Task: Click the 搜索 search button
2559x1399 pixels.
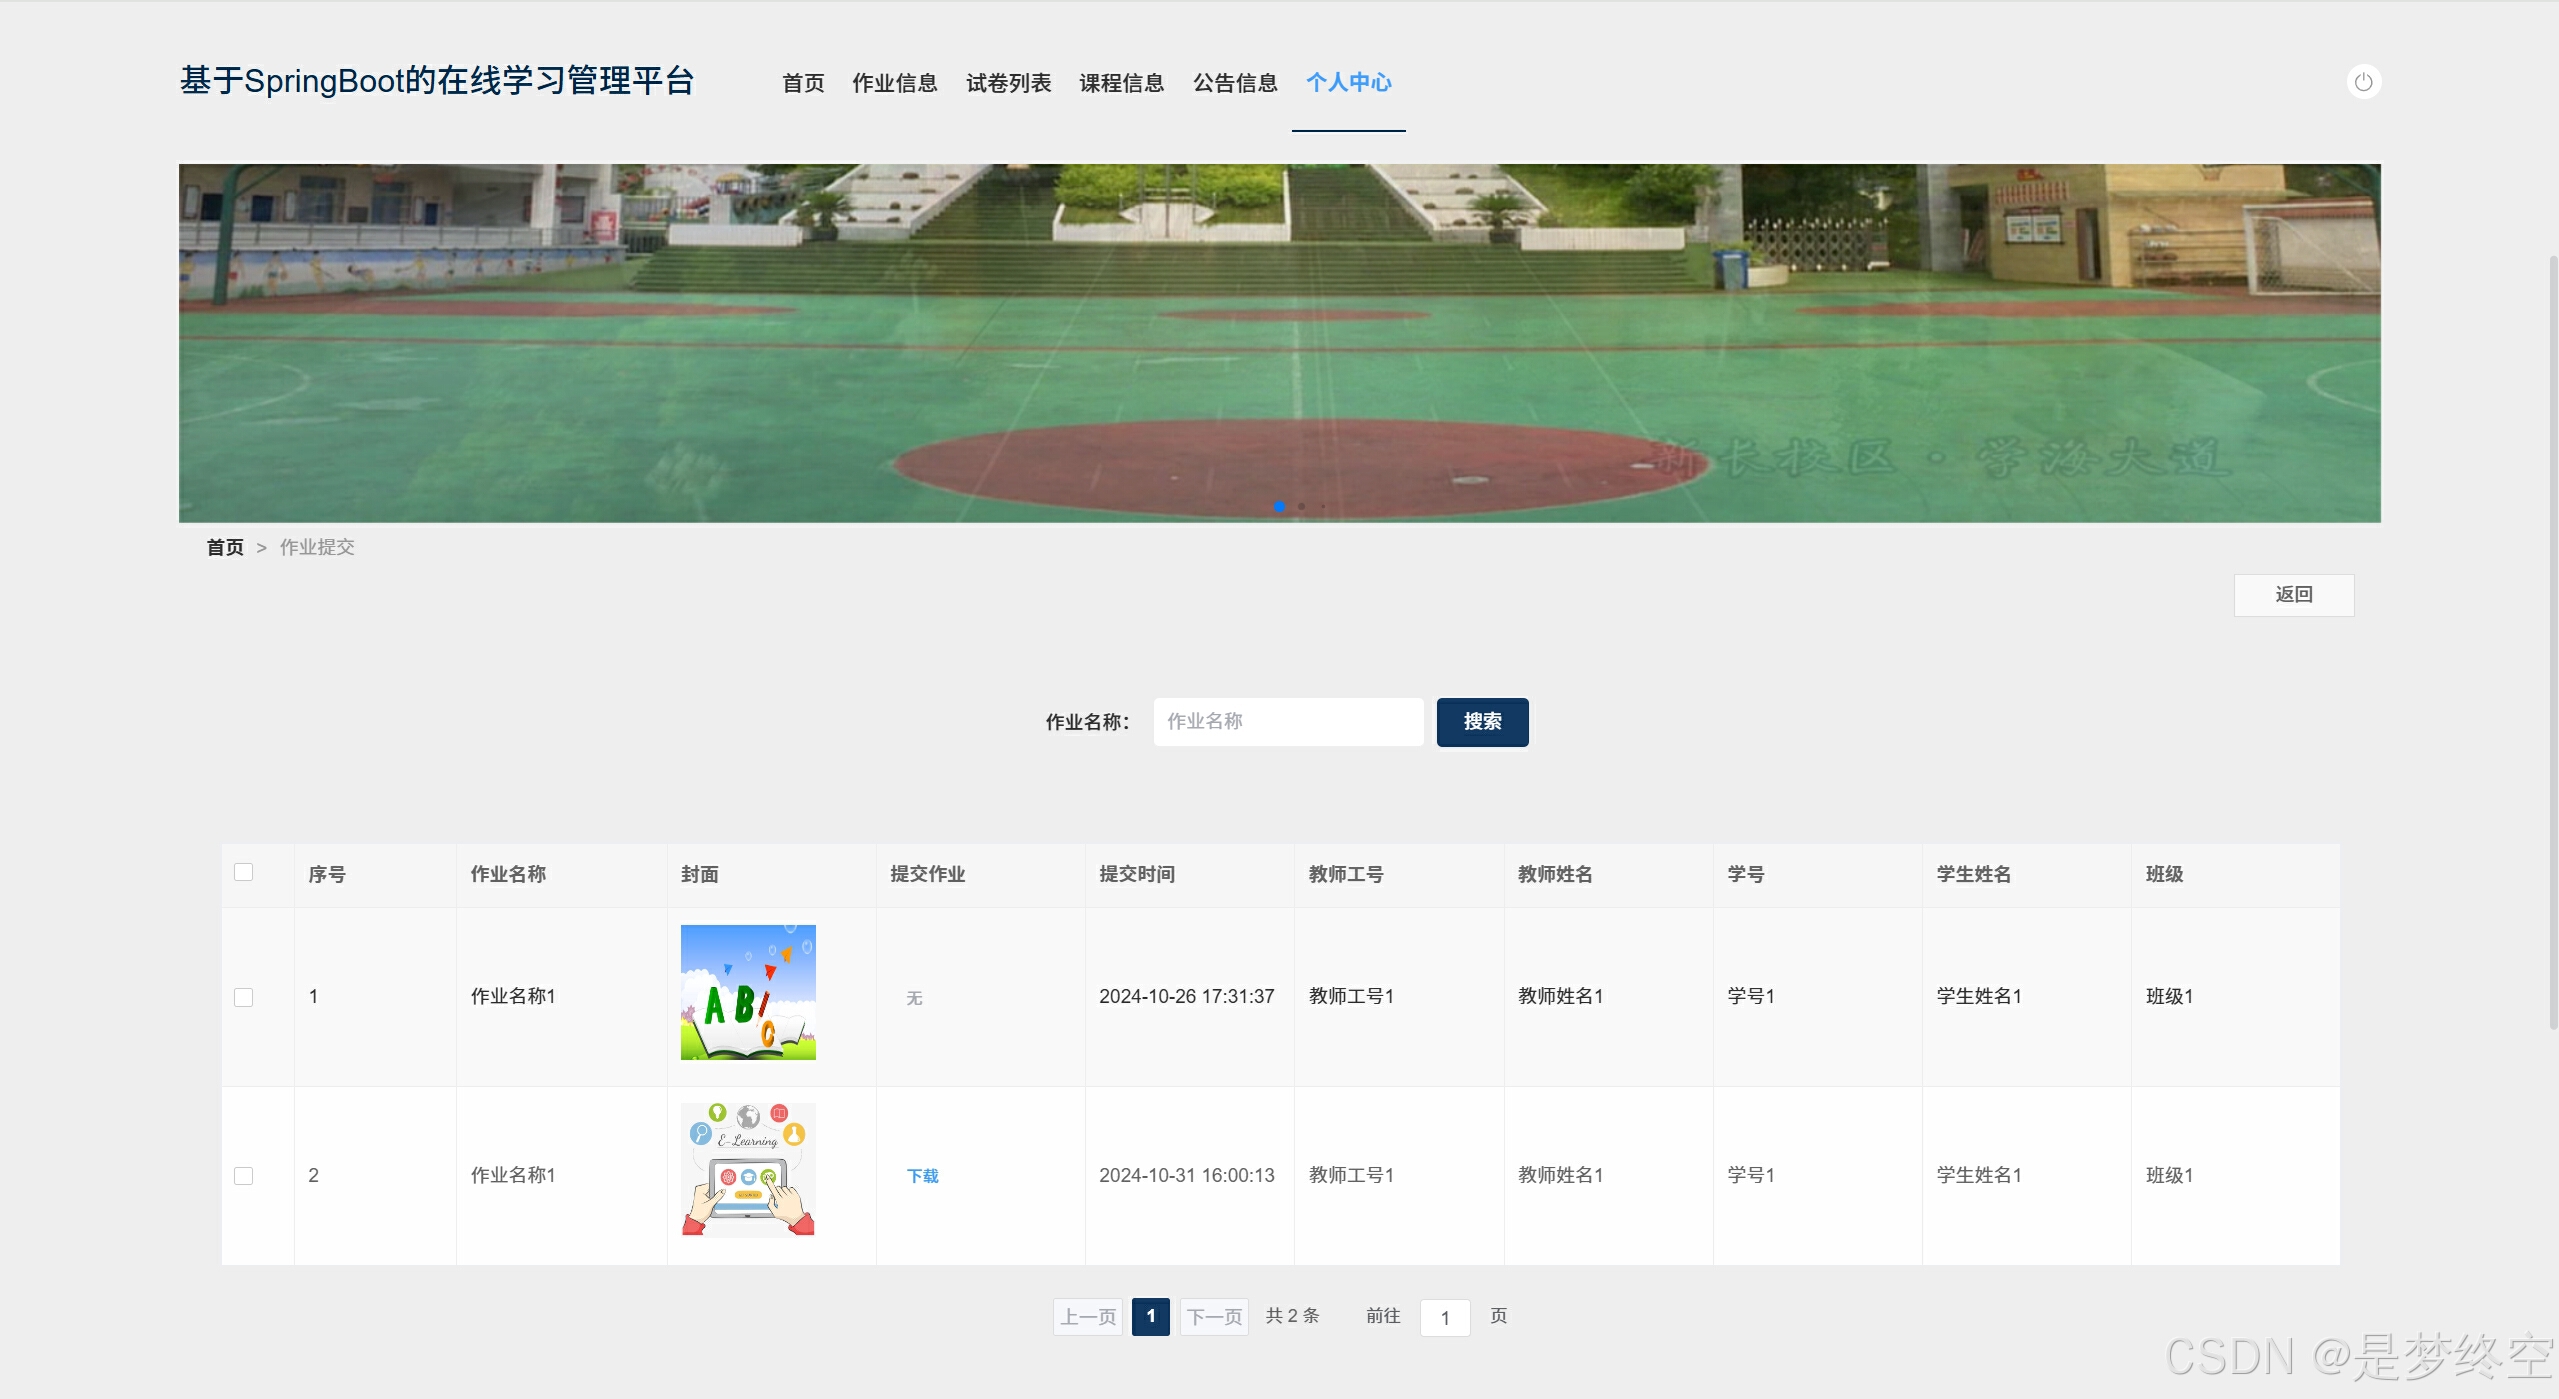Action: (x=1482, y=722)
